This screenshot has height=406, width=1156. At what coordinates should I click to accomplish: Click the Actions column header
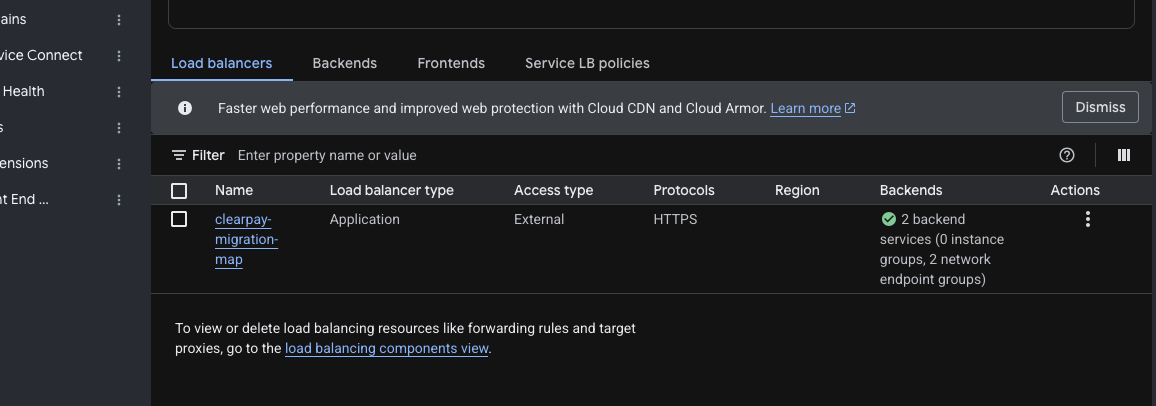click(1075, 191)
